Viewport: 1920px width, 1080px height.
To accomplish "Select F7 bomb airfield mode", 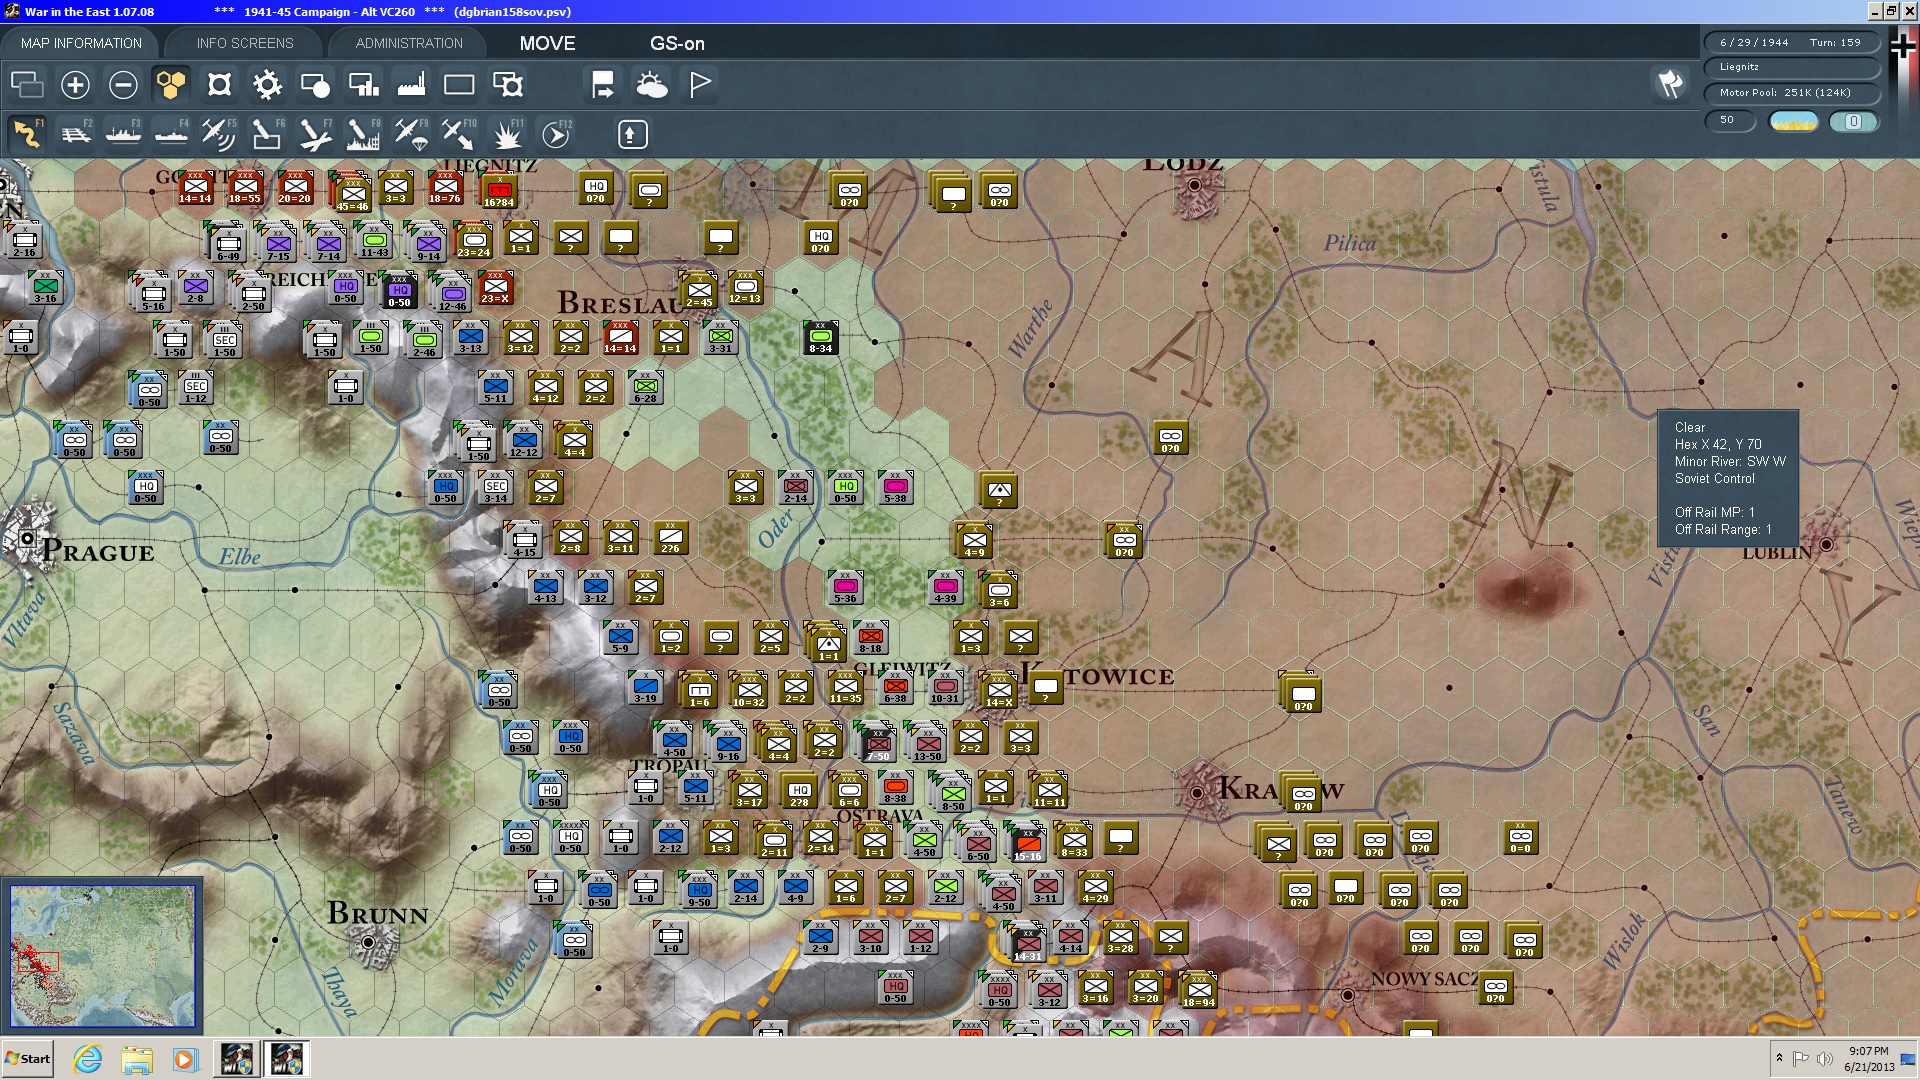I will click(x=315, y=134).
